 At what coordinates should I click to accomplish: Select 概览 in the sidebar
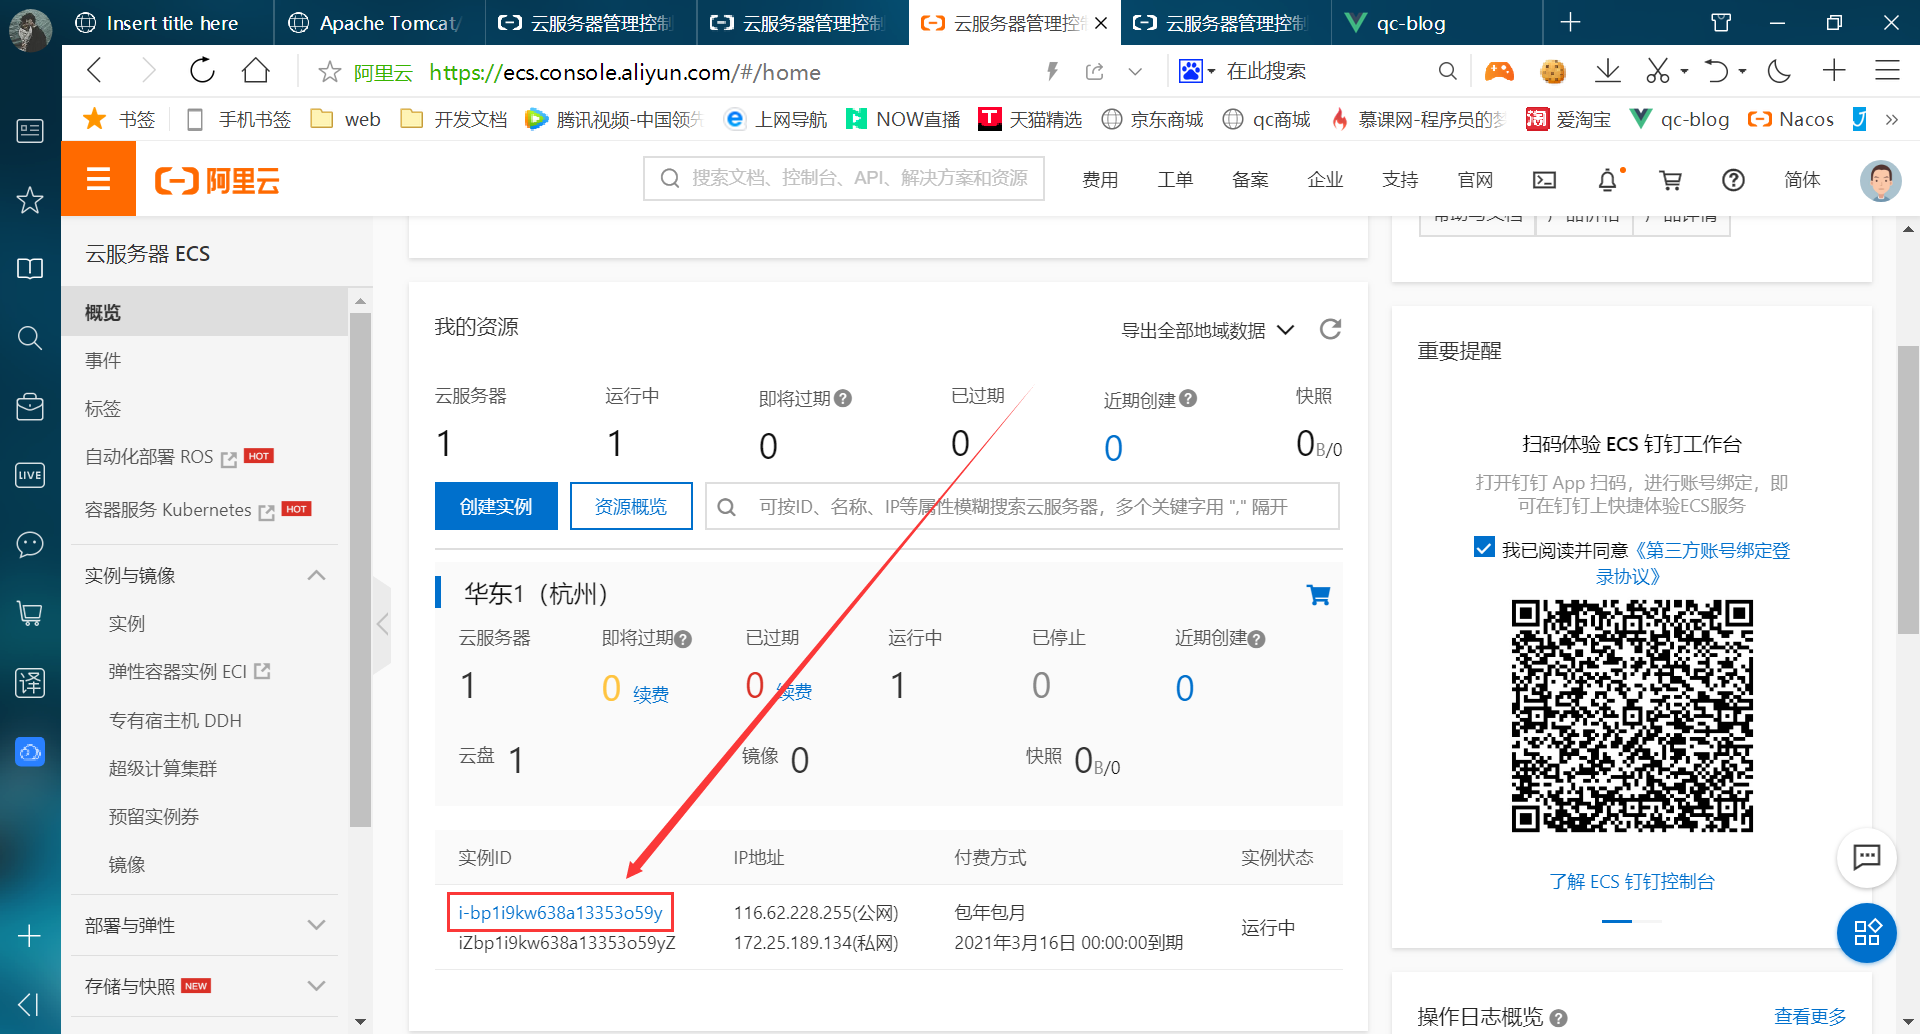point(205,312)
